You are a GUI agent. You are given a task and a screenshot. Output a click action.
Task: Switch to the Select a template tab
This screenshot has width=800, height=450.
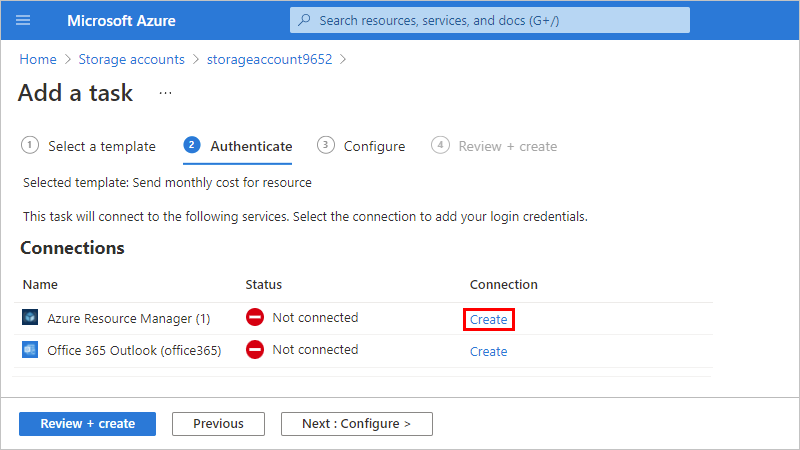[x=88, y=146]
